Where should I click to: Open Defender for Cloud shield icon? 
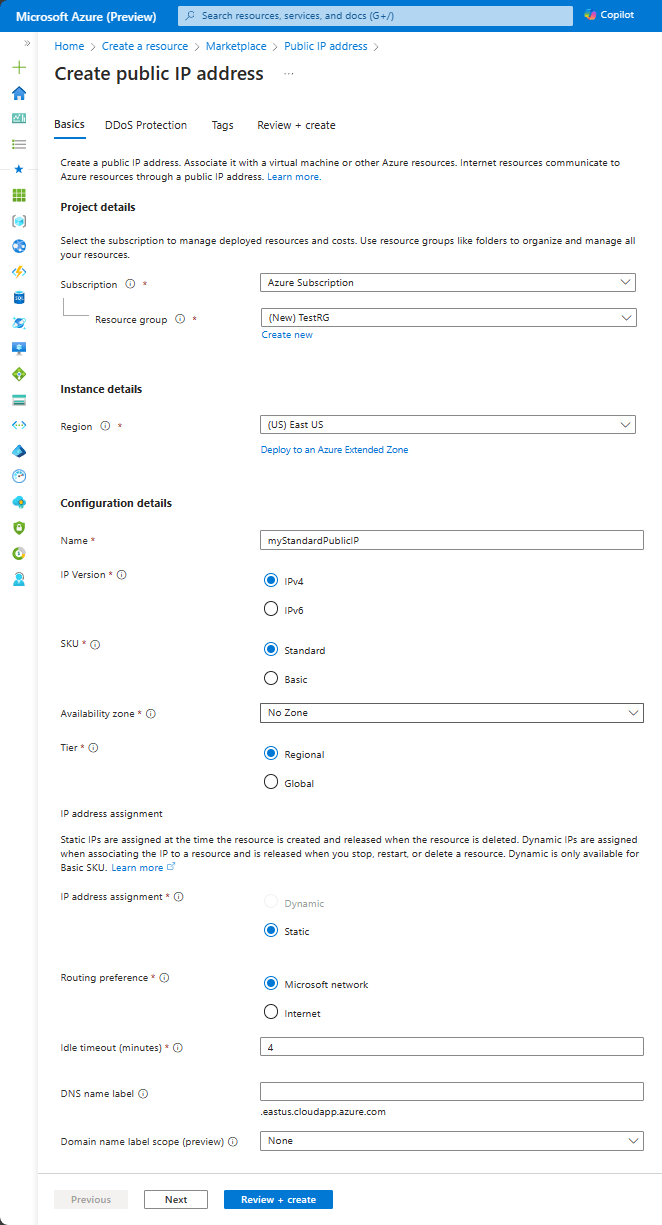[x=19, y=527]
